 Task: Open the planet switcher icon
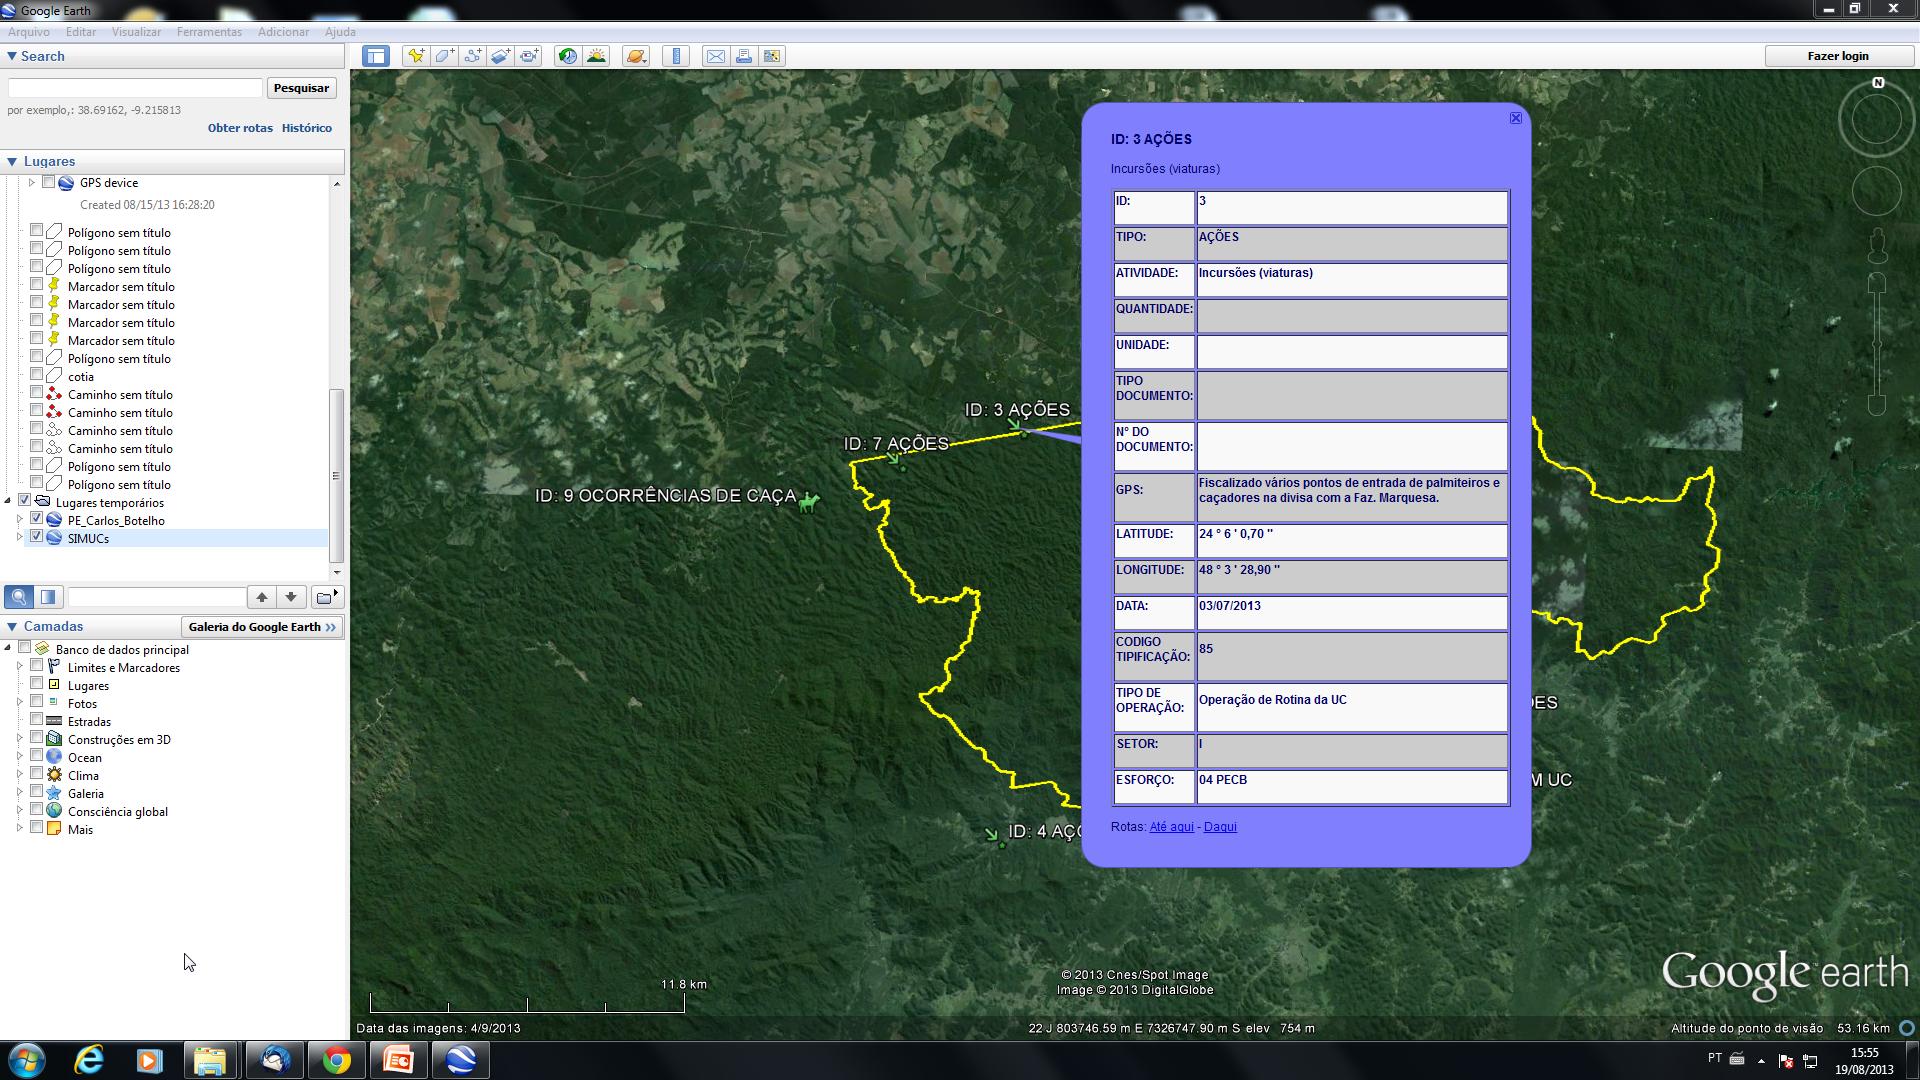coord(636,56)
